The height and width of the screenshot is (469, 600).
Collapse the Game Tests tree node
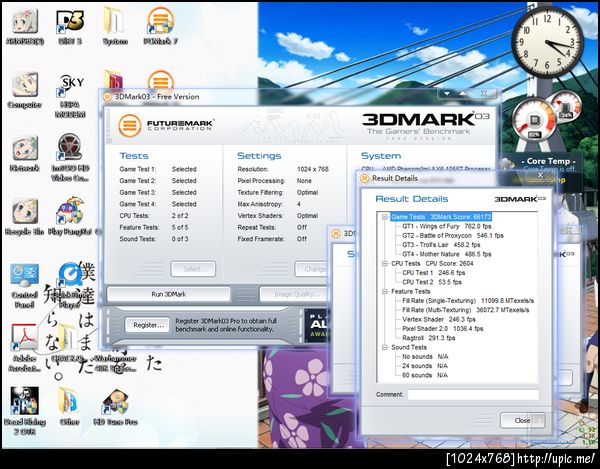tap(385, 217)
